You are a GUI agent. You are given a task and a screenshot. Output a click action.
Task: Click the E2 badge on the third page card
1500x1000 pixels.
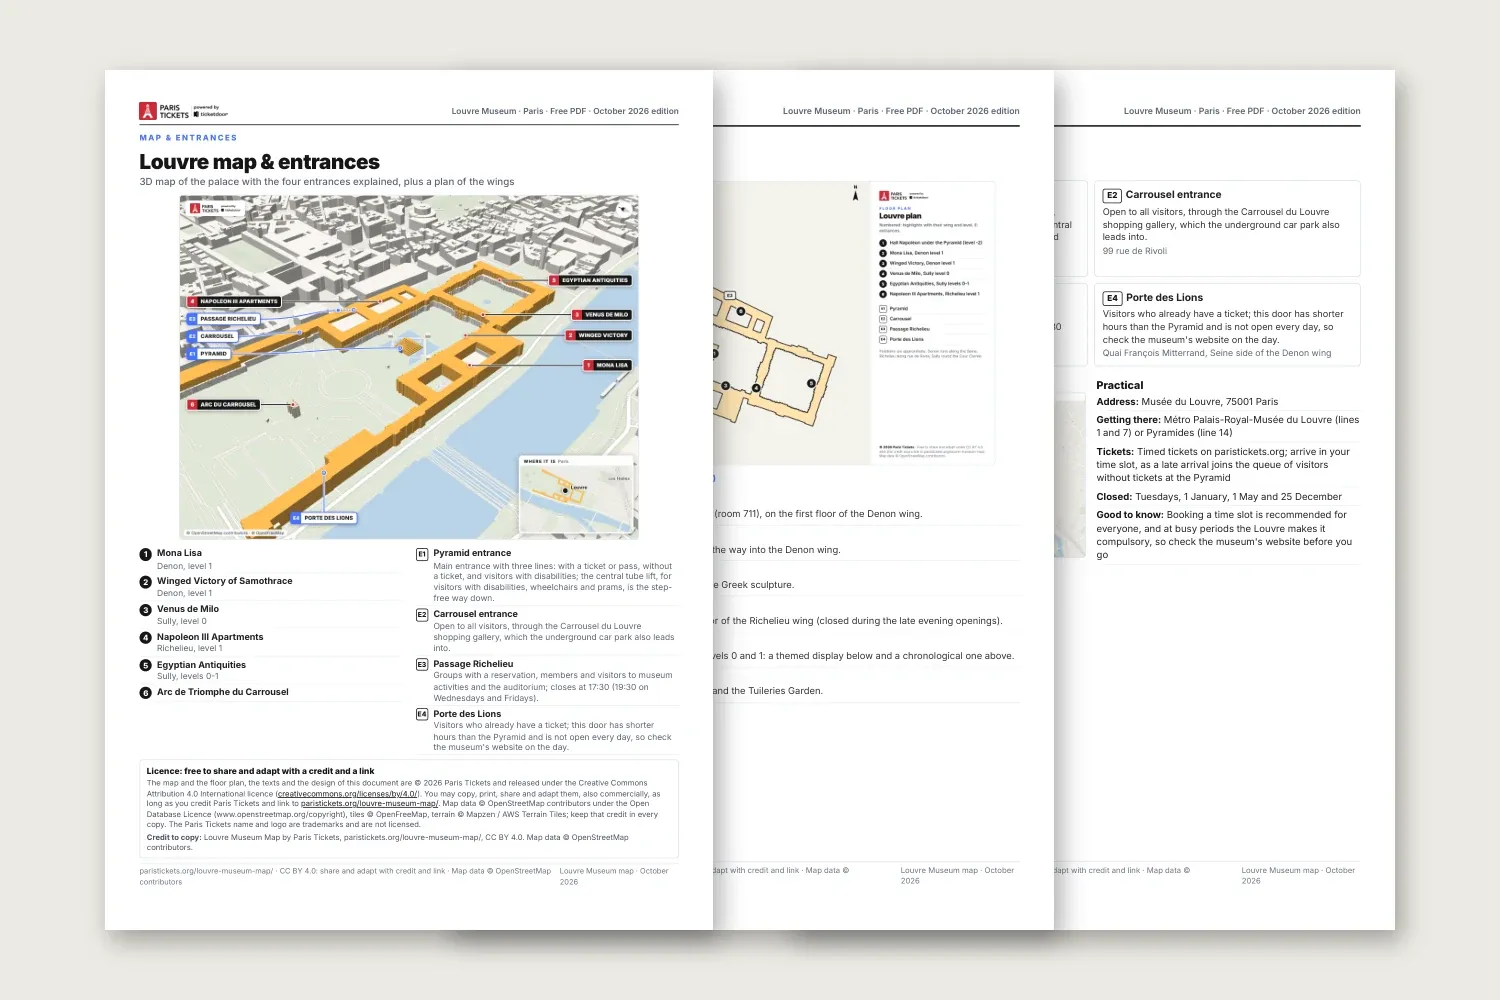1112,196
